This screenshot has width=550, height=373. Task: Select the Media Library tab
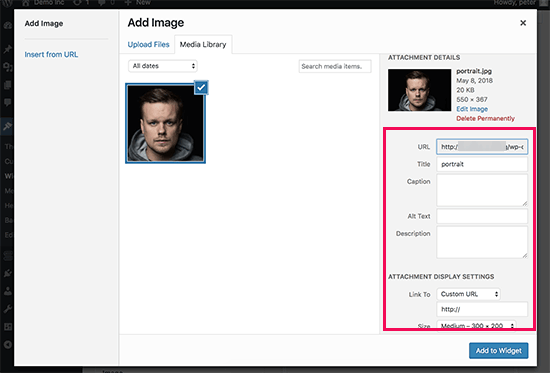click(x=203, y=45)
